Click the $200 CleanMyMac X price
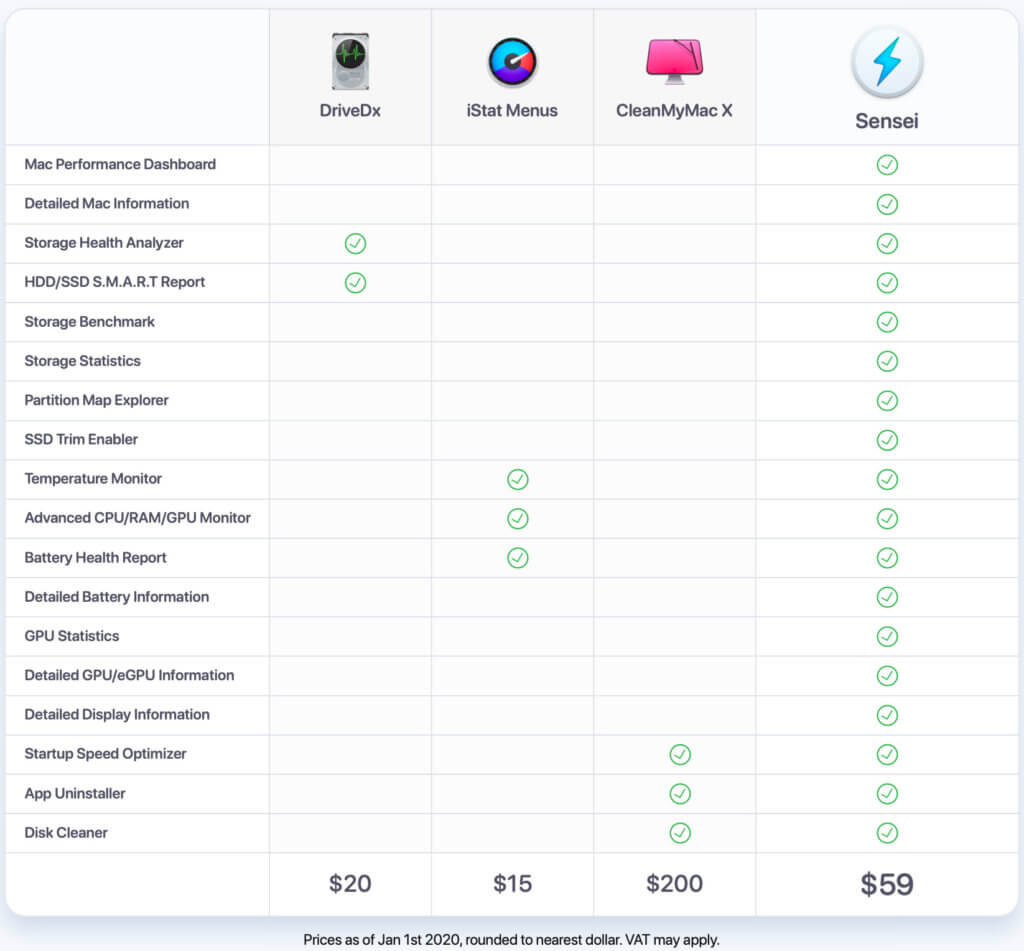This screenshot has height=951, width=1024. click(x=674, y=884)
